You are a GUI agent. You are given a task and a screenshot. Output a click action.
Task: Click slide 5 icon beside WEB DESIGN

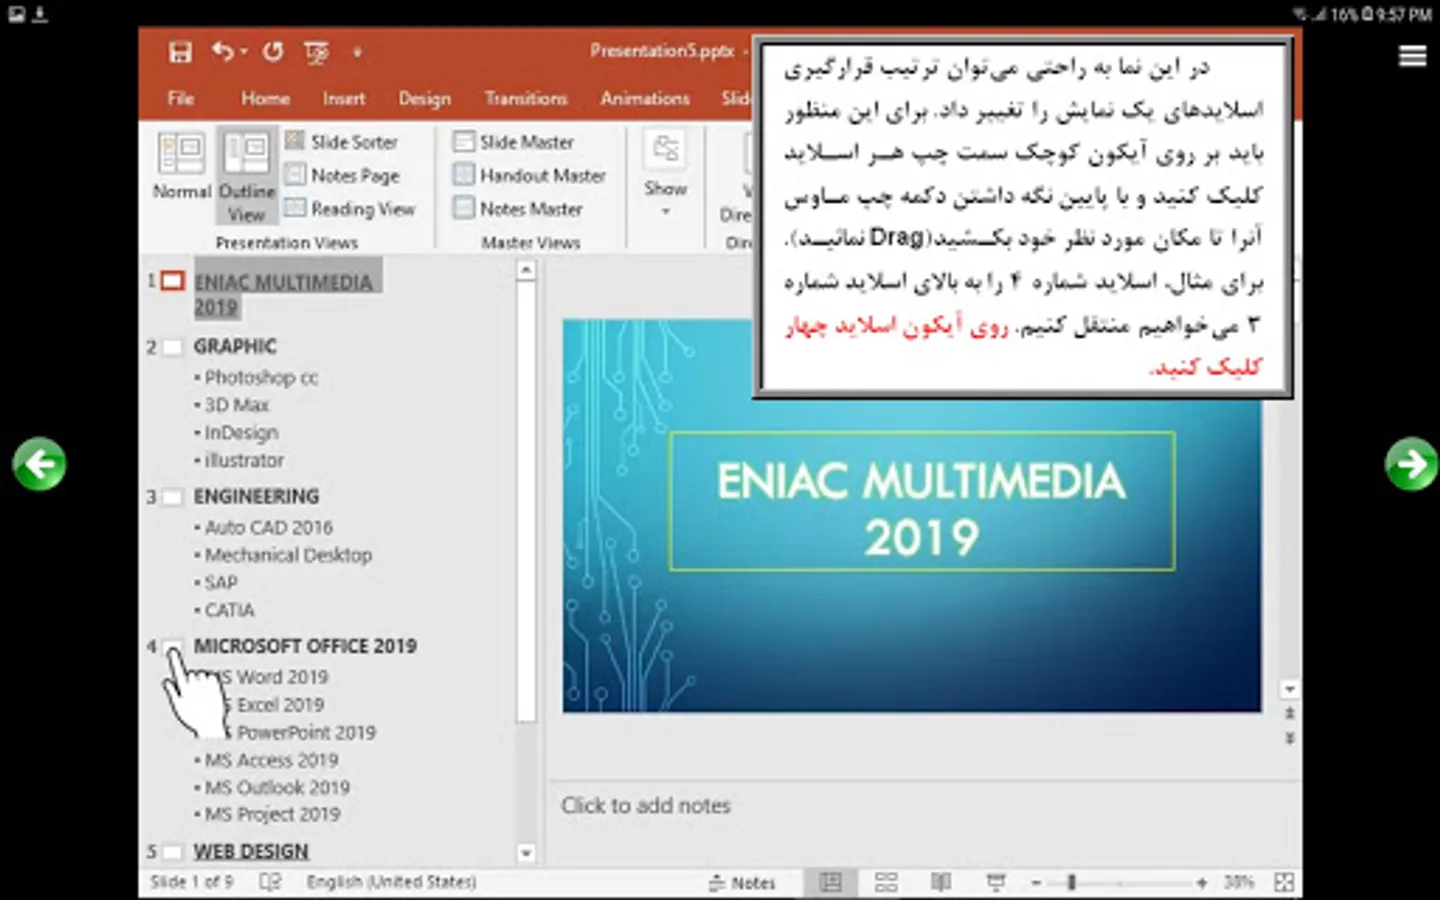(173, 852)
